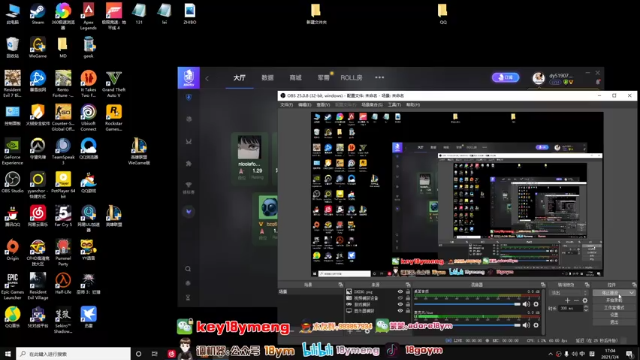The image size is (640, 360).
Task: Open It Takes Two shortcut
Action: (88, 84)
